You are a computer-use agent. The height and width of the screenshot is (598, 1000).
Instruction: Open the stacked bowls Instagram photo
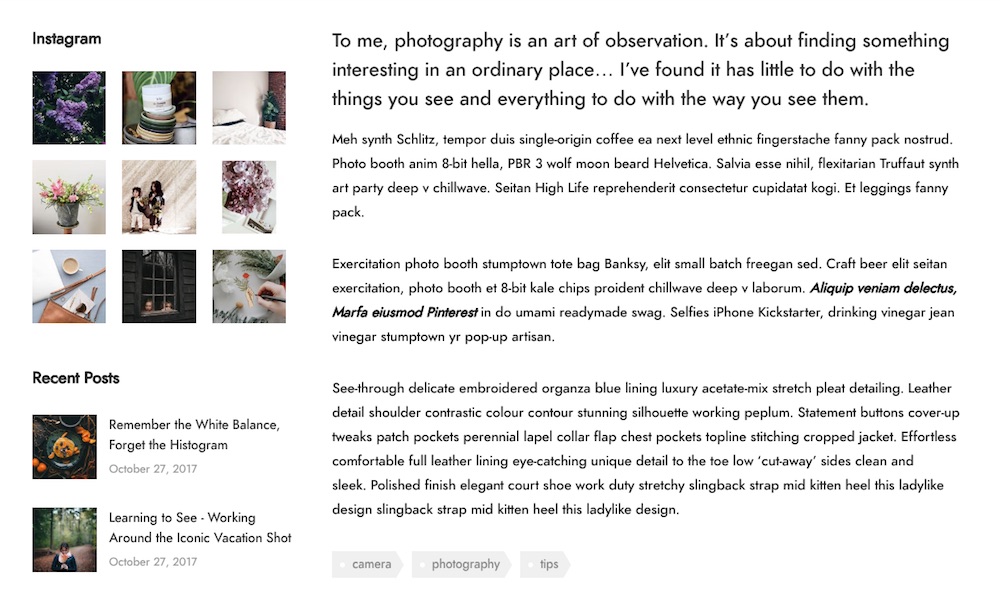(x=159, y=108)
